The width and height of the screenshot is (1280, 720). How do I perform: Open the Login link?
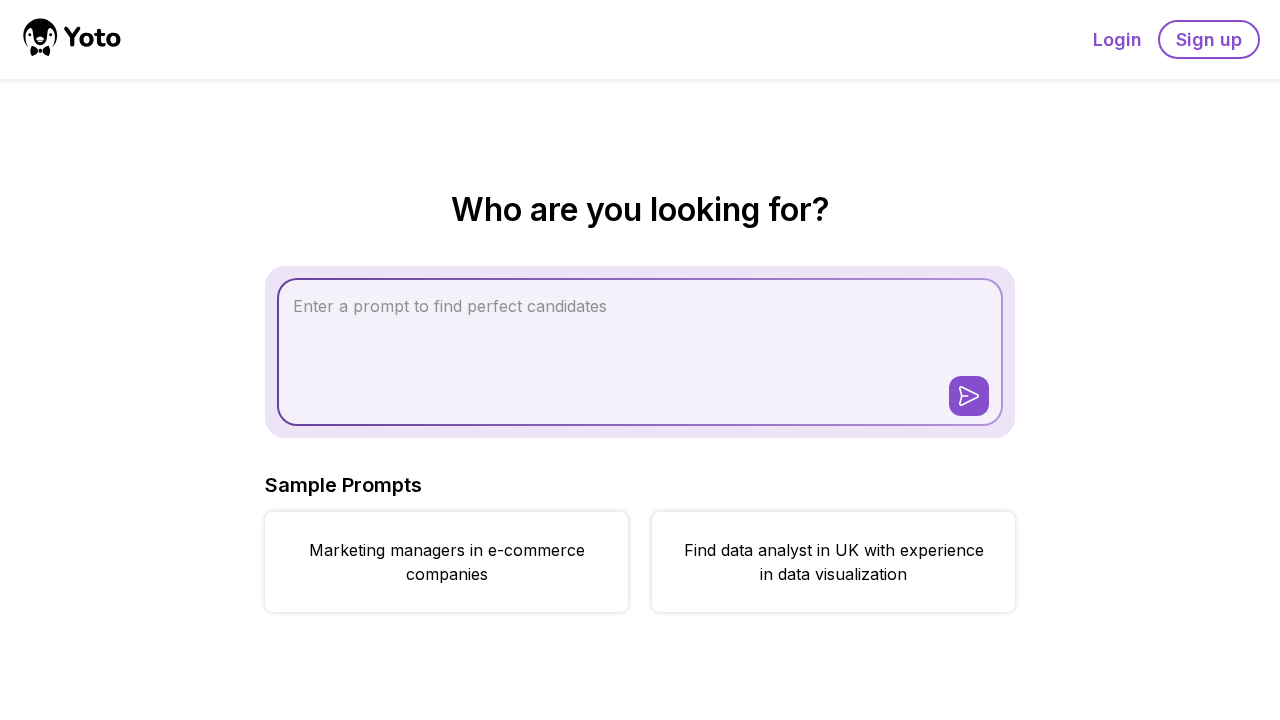click(x=1116, y=40)
